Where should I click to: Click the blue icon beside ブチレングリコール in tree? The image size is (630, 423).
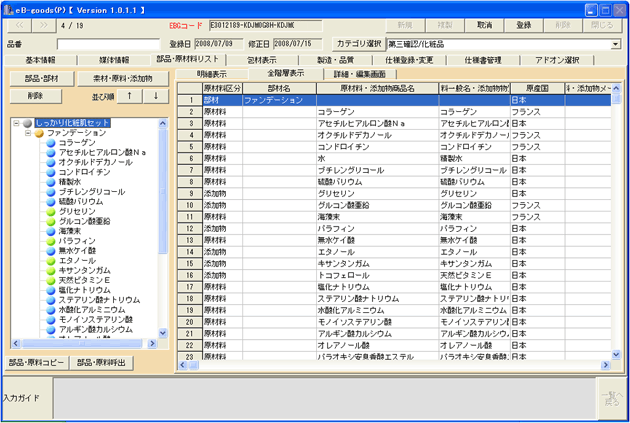coord(51,192)
